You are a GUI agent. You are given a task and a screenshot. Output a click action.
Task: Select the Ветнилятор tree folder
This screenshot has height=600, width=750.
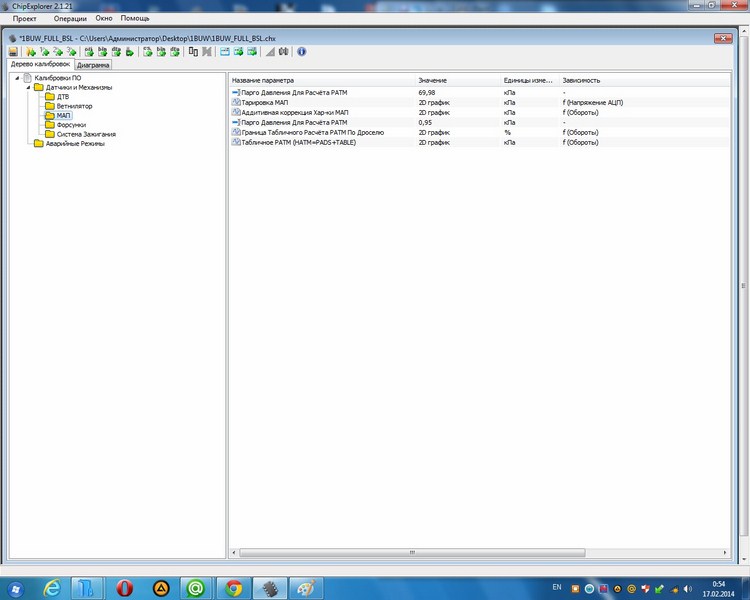pos(75,106)
